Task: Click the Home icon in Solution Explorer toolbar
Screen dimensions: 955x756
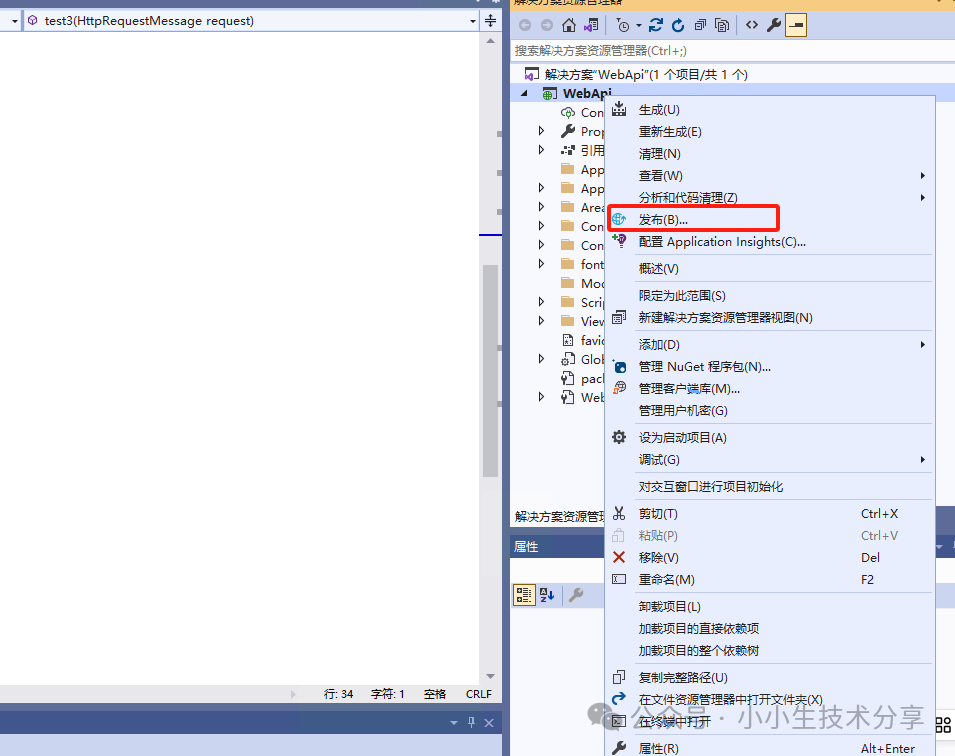Action: click(x=568, y=25)
